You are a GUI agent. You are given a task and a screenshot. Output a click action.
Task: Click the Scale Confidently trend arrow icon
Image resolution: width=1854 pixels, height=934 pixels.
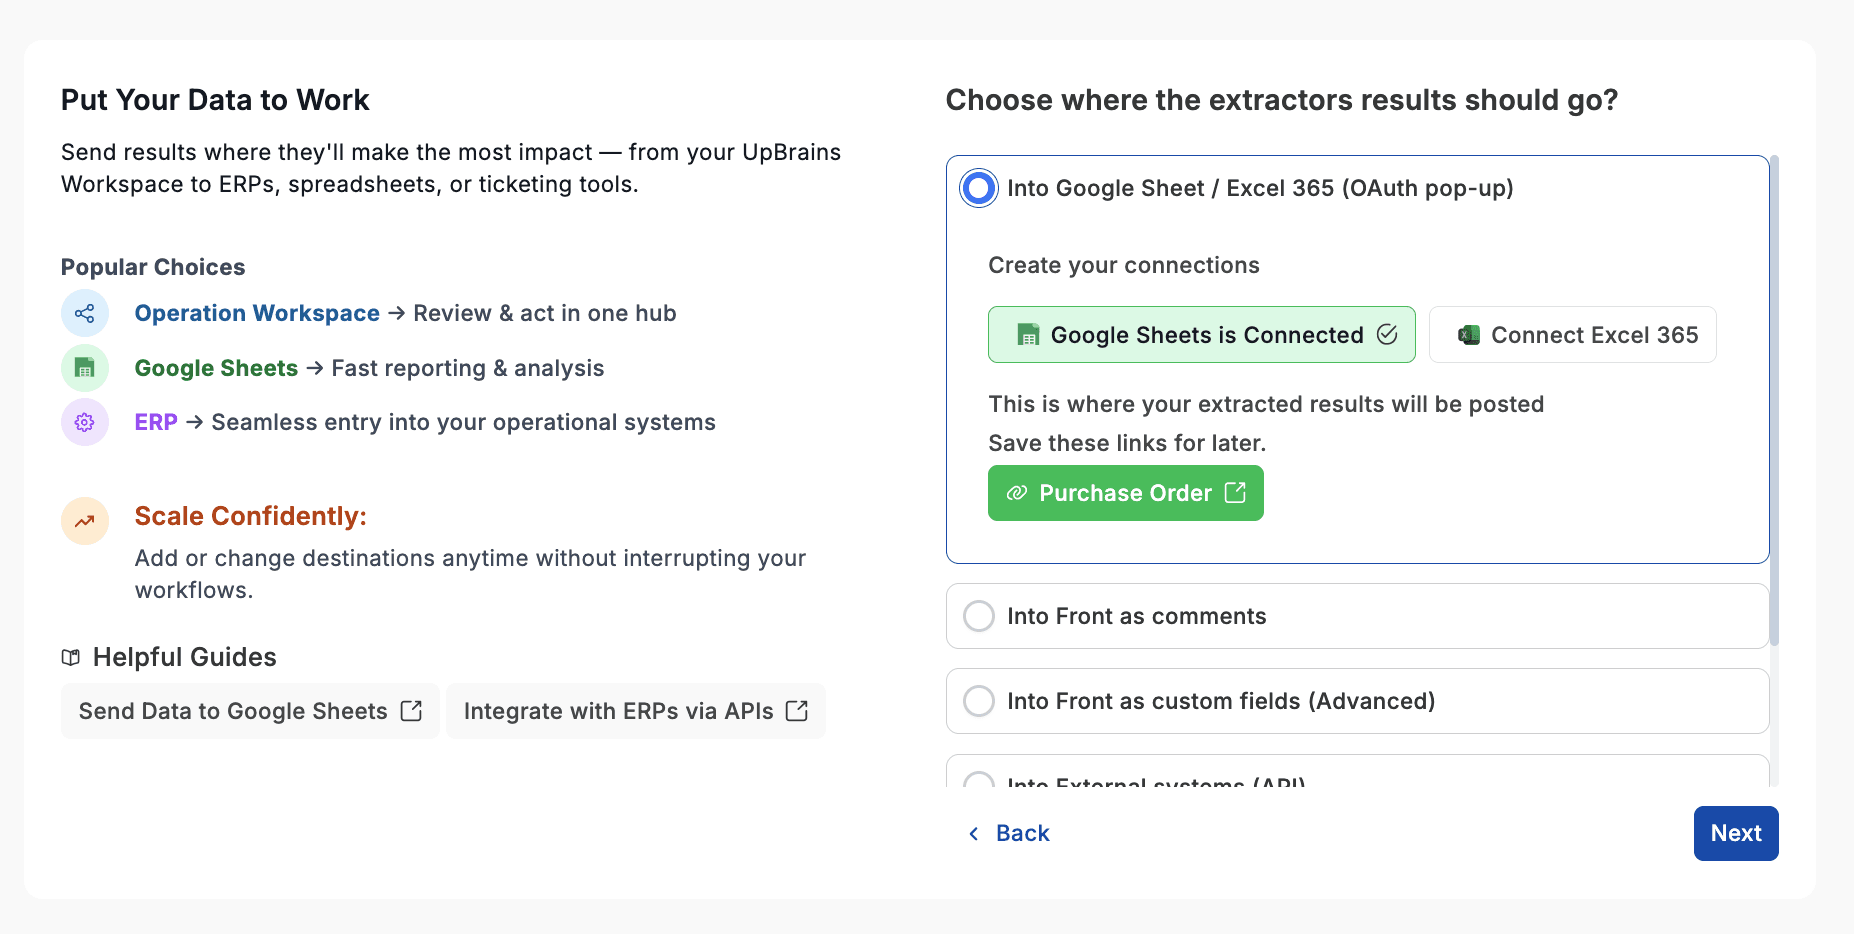(85, 520)
